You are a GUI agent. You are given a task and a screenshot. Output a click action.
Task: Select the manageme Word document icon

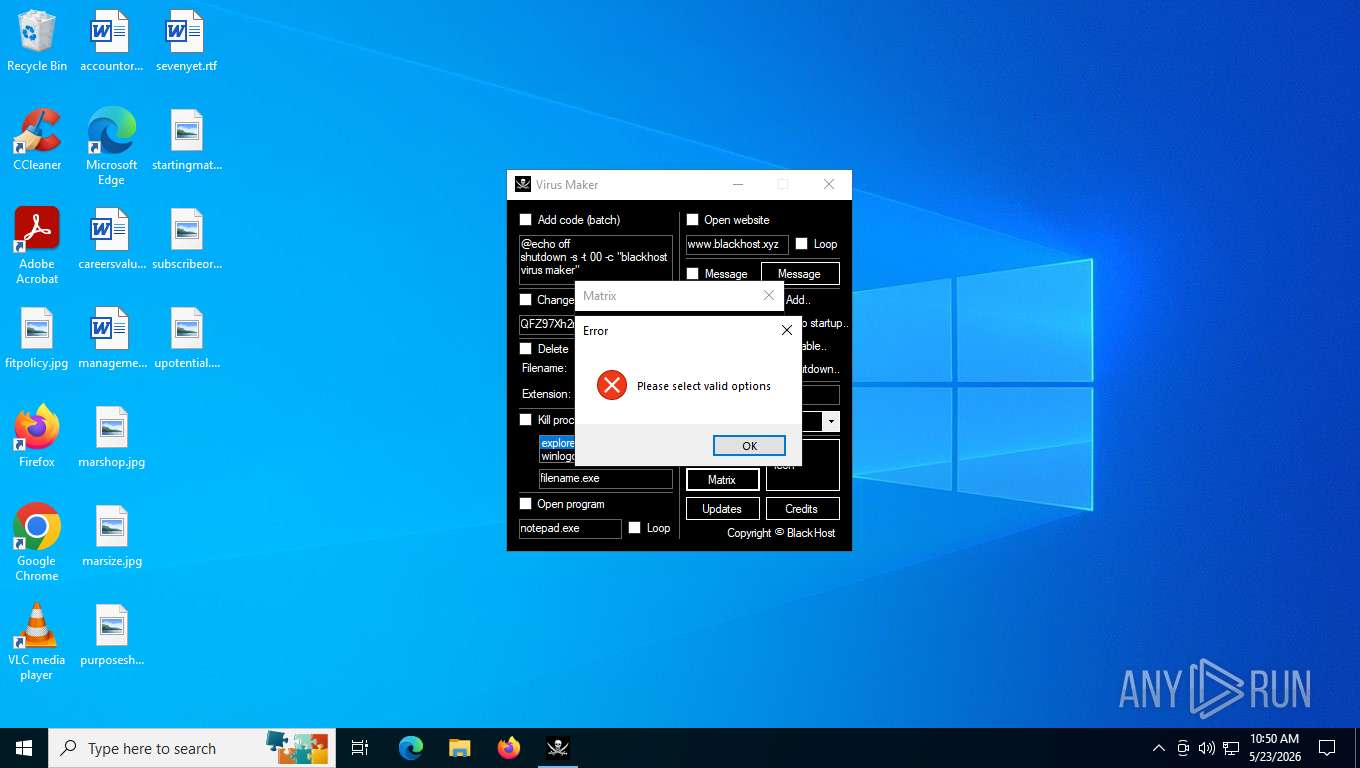pyautogui.click(x=111, y=338)
